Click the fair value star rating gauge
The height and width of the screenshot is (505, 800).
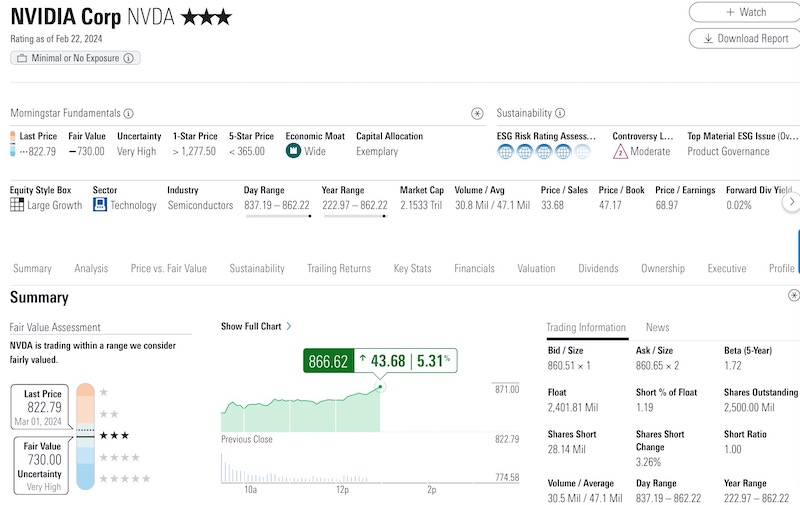pyautogui.click(x=85, y=436)
